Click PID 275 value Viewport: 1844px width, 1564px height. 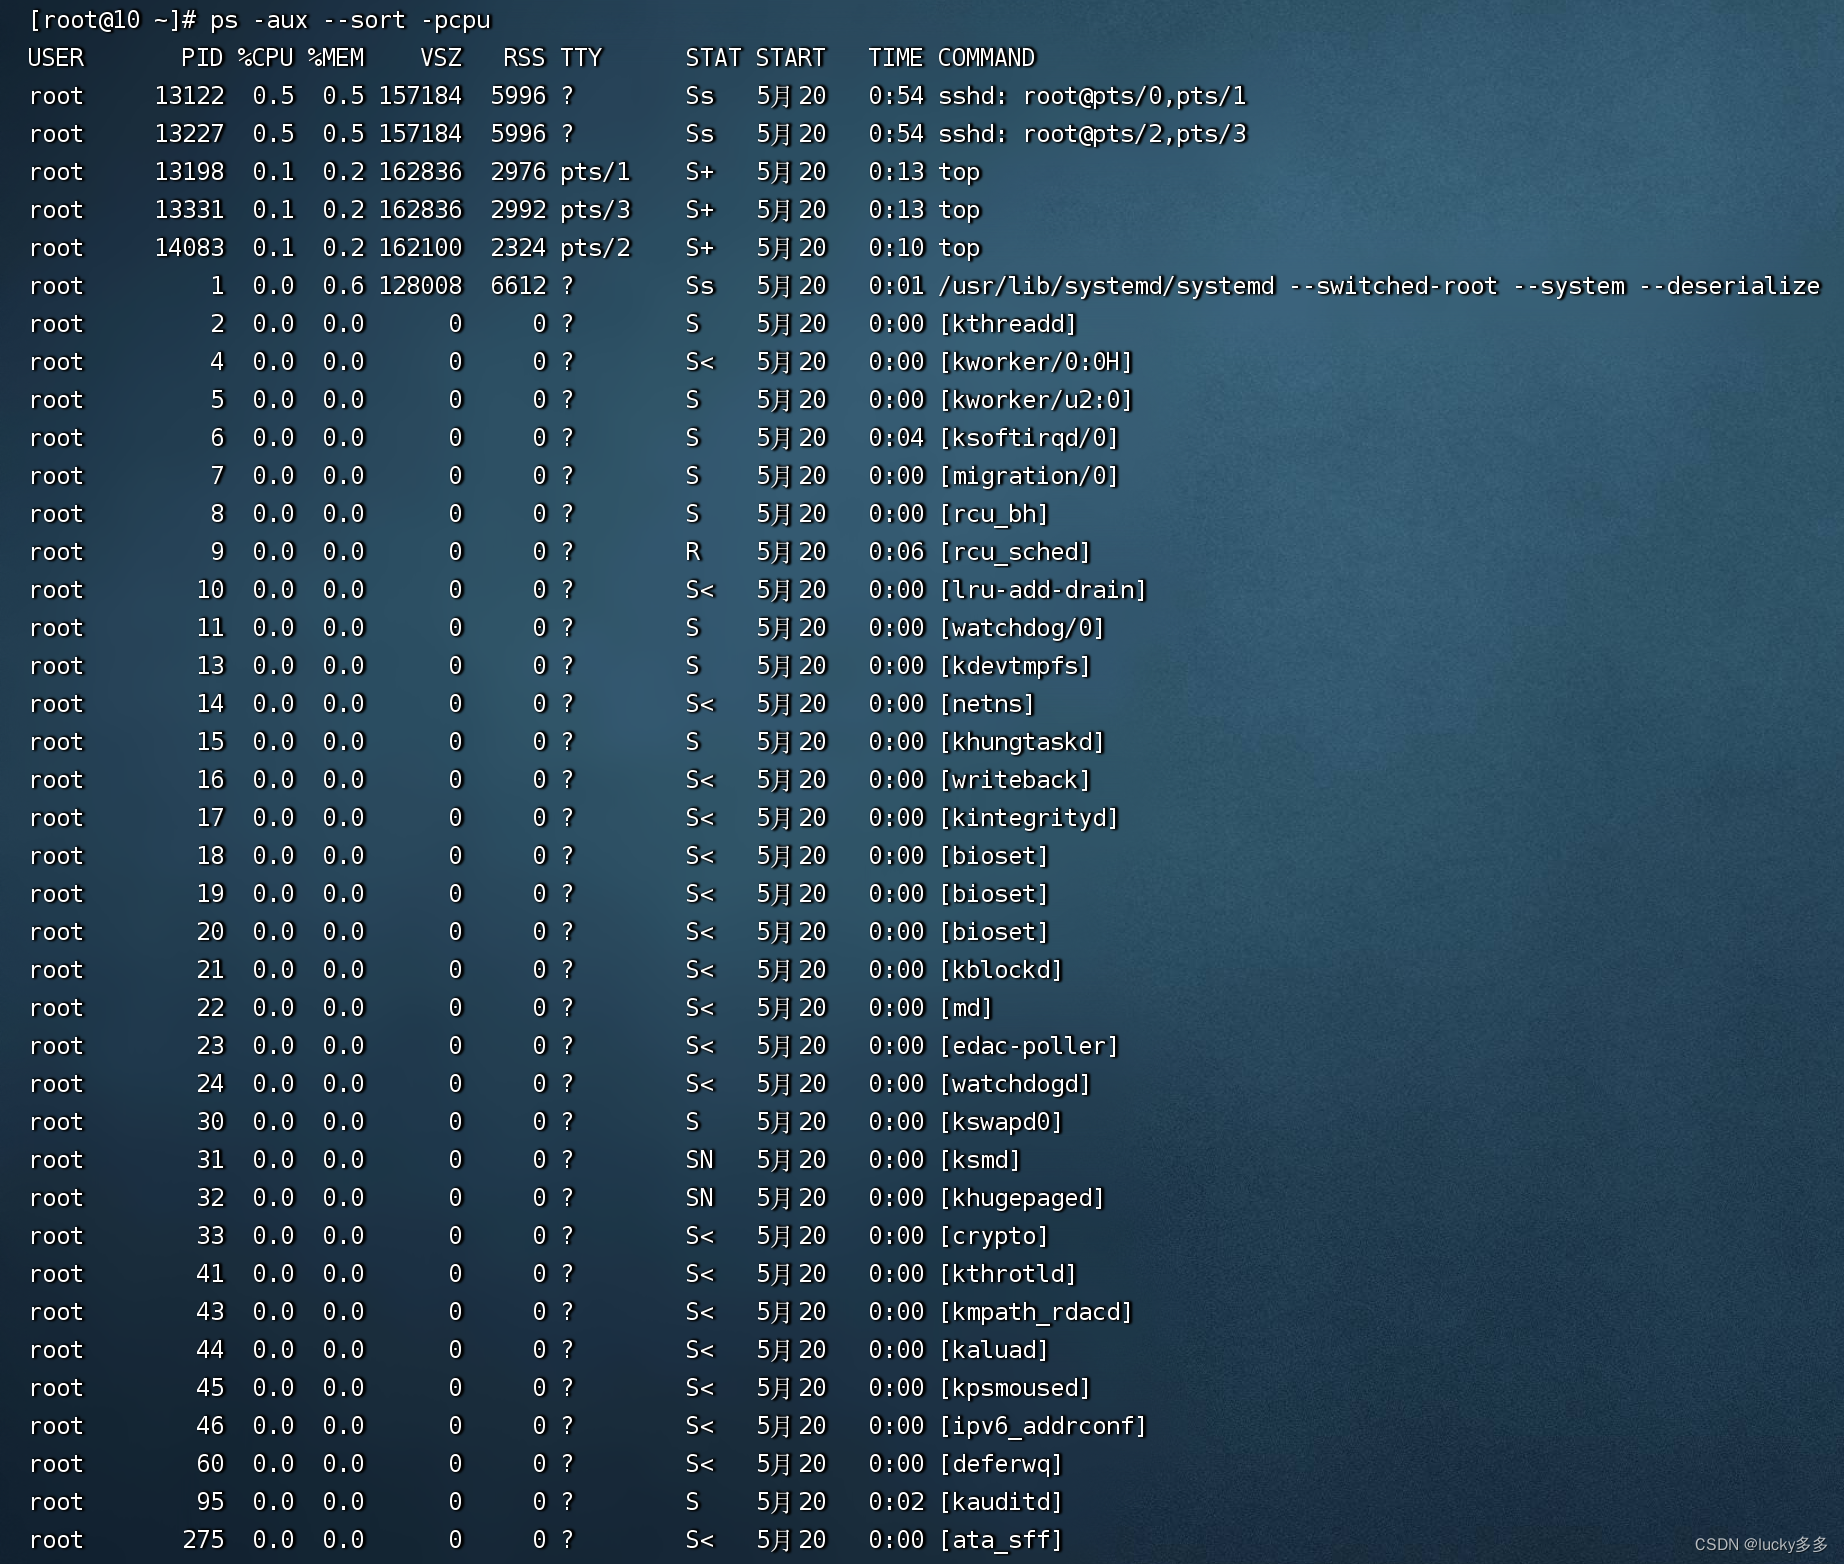click(203, 1540)
